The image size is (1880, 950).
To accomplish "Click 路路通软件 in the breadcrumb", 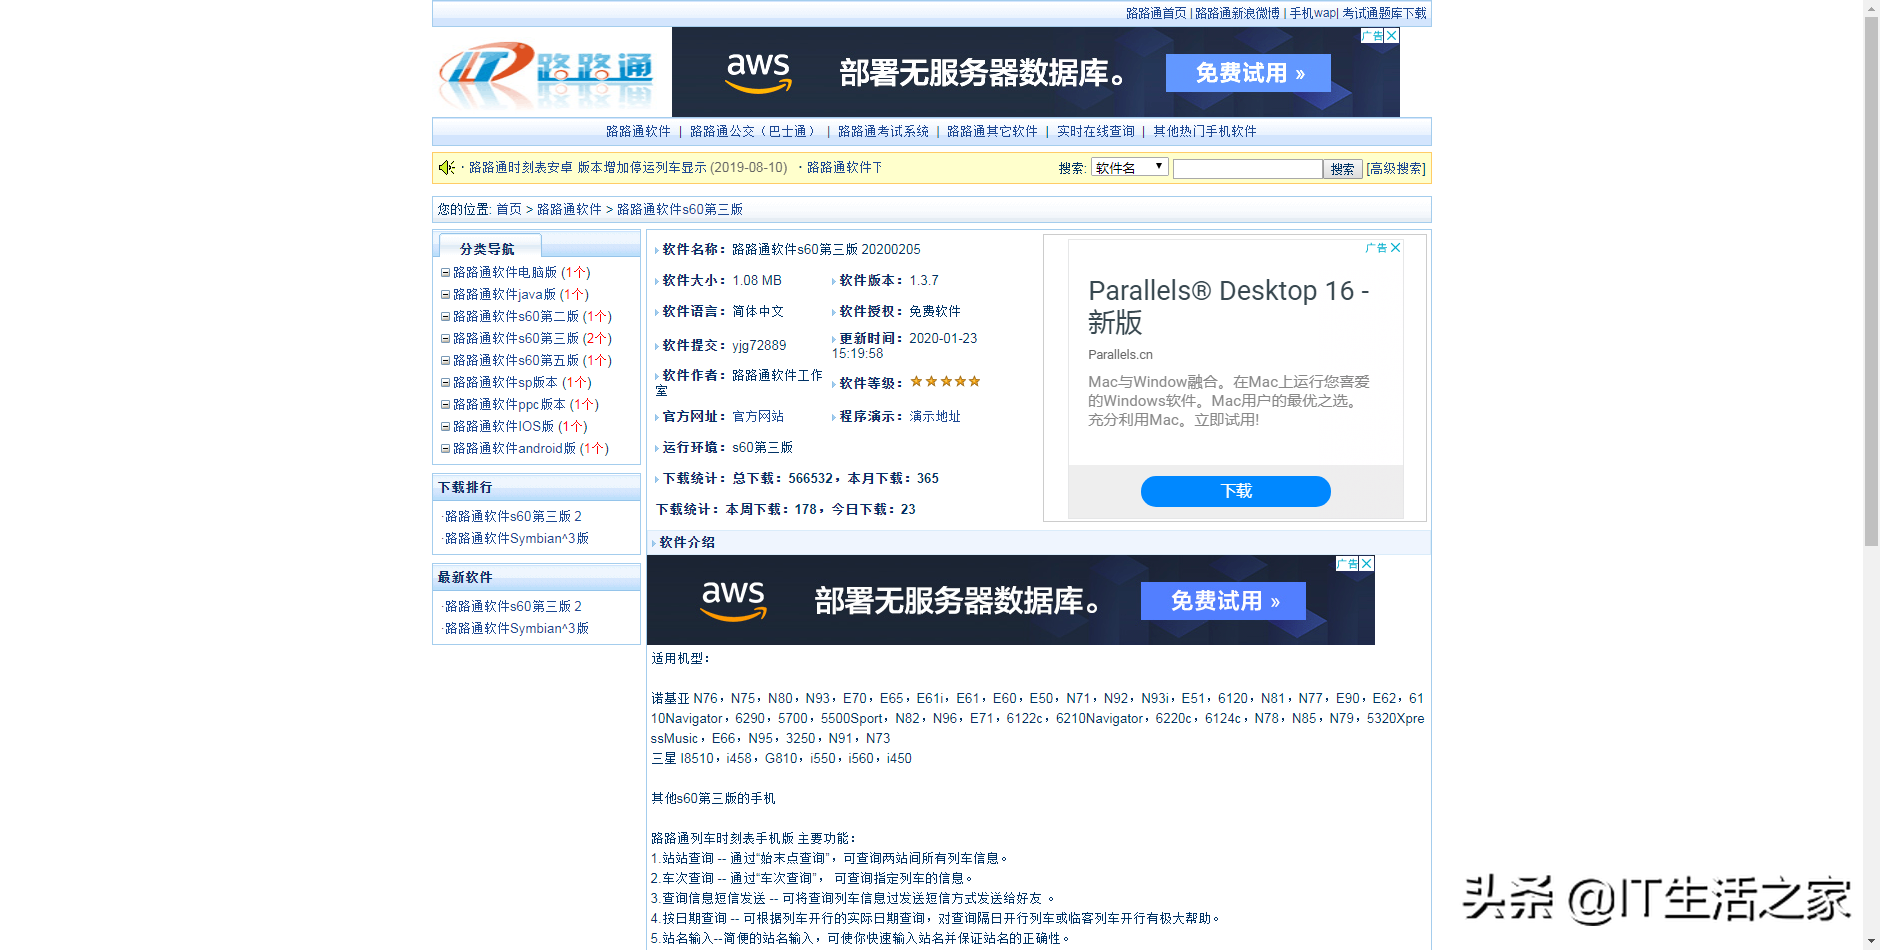I will (569, 209).
